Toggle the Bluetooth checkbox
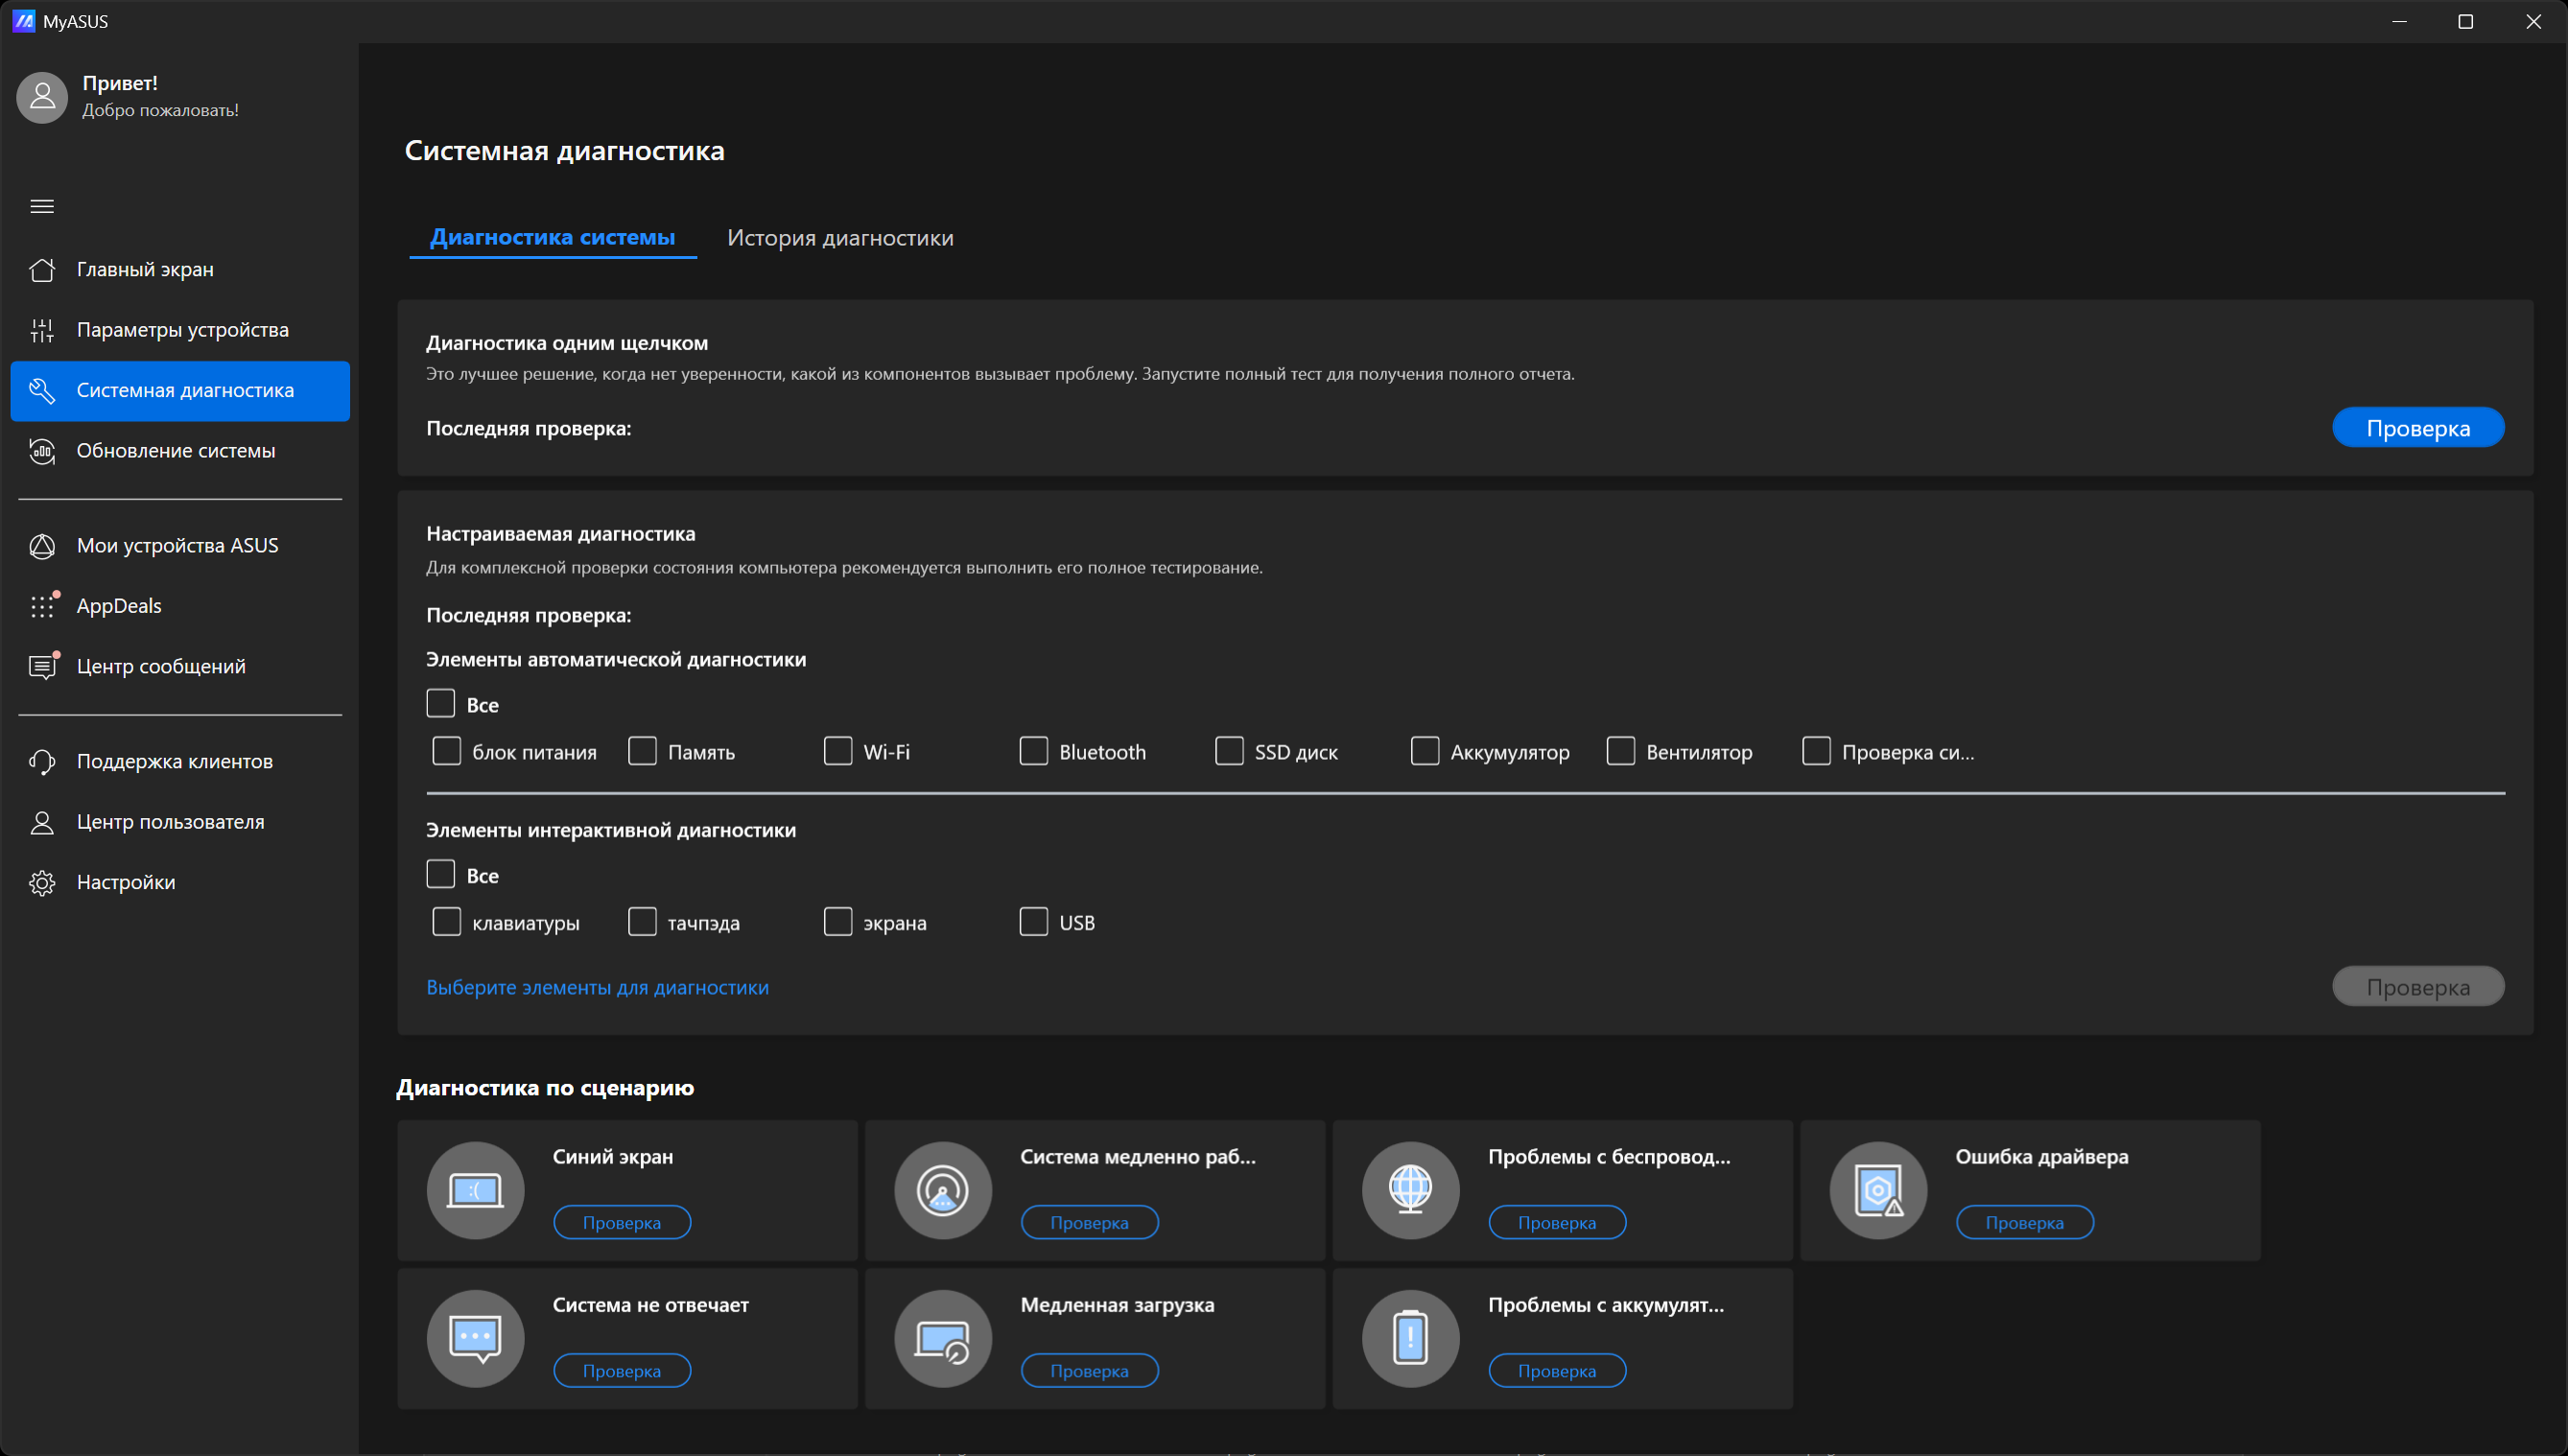This screenshot has height=1456, width=2568. pos(1034,751)
